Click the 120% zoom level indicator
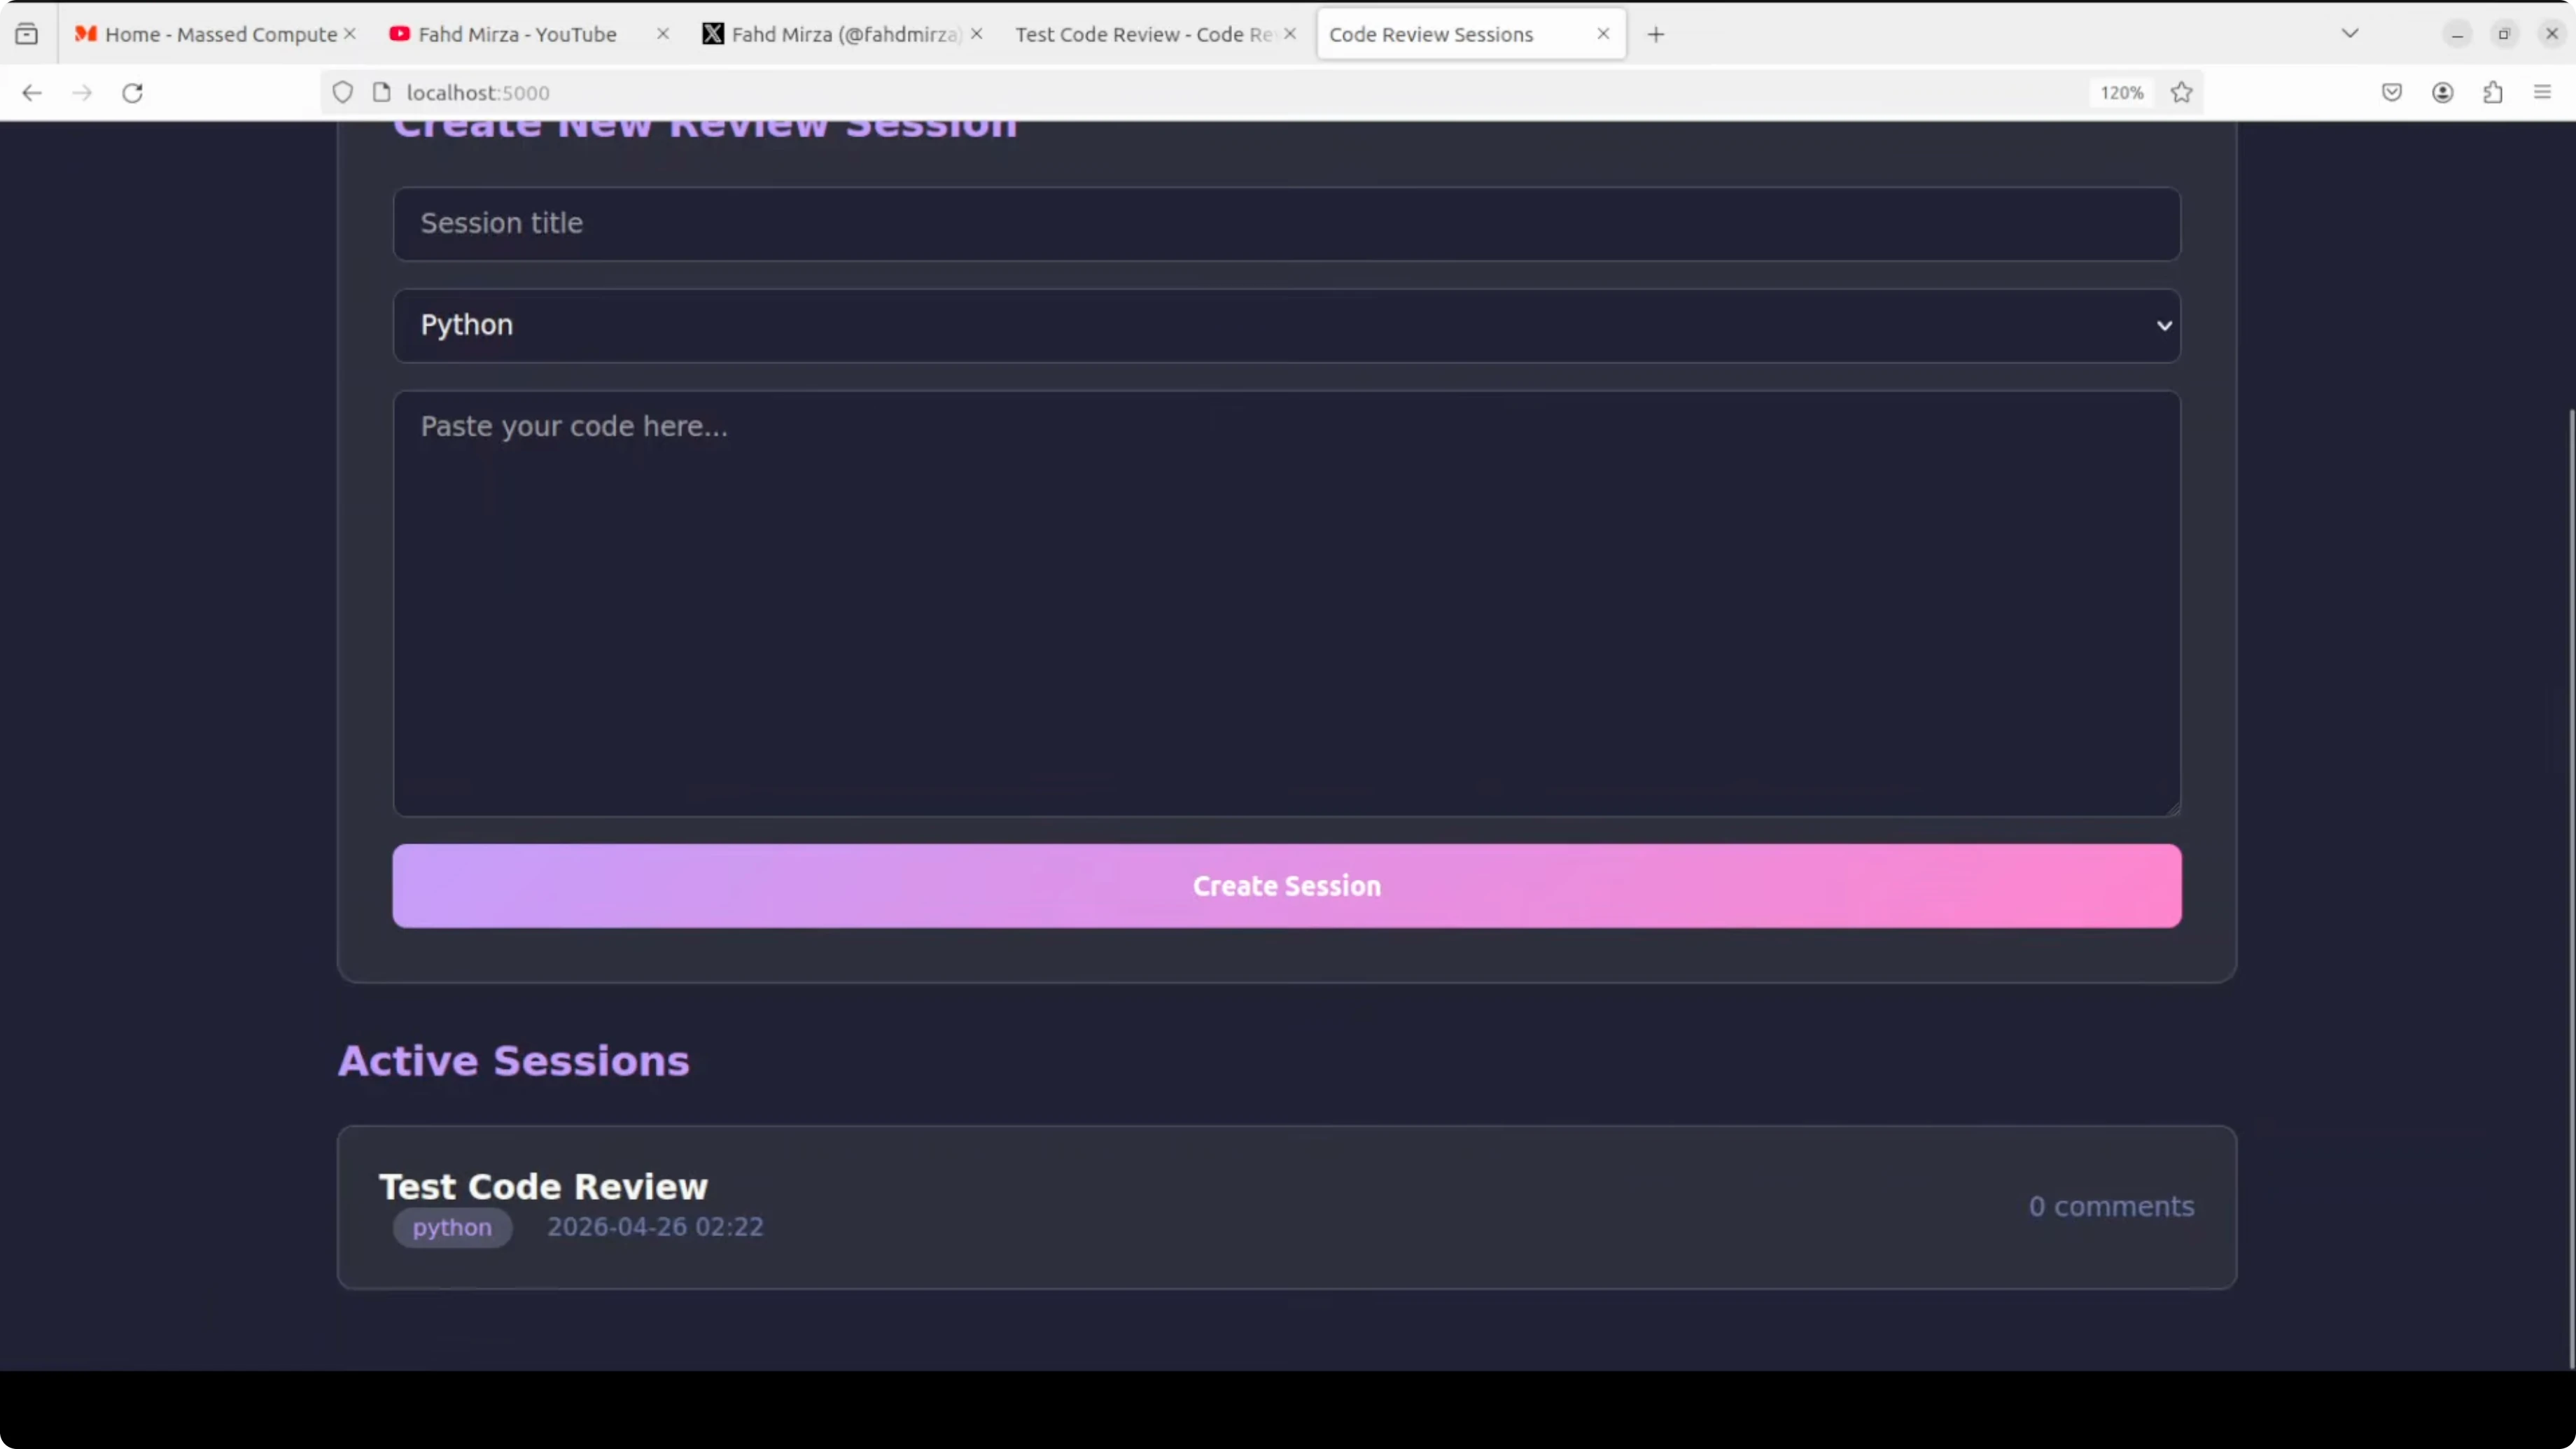 [x=2121, y=93]
